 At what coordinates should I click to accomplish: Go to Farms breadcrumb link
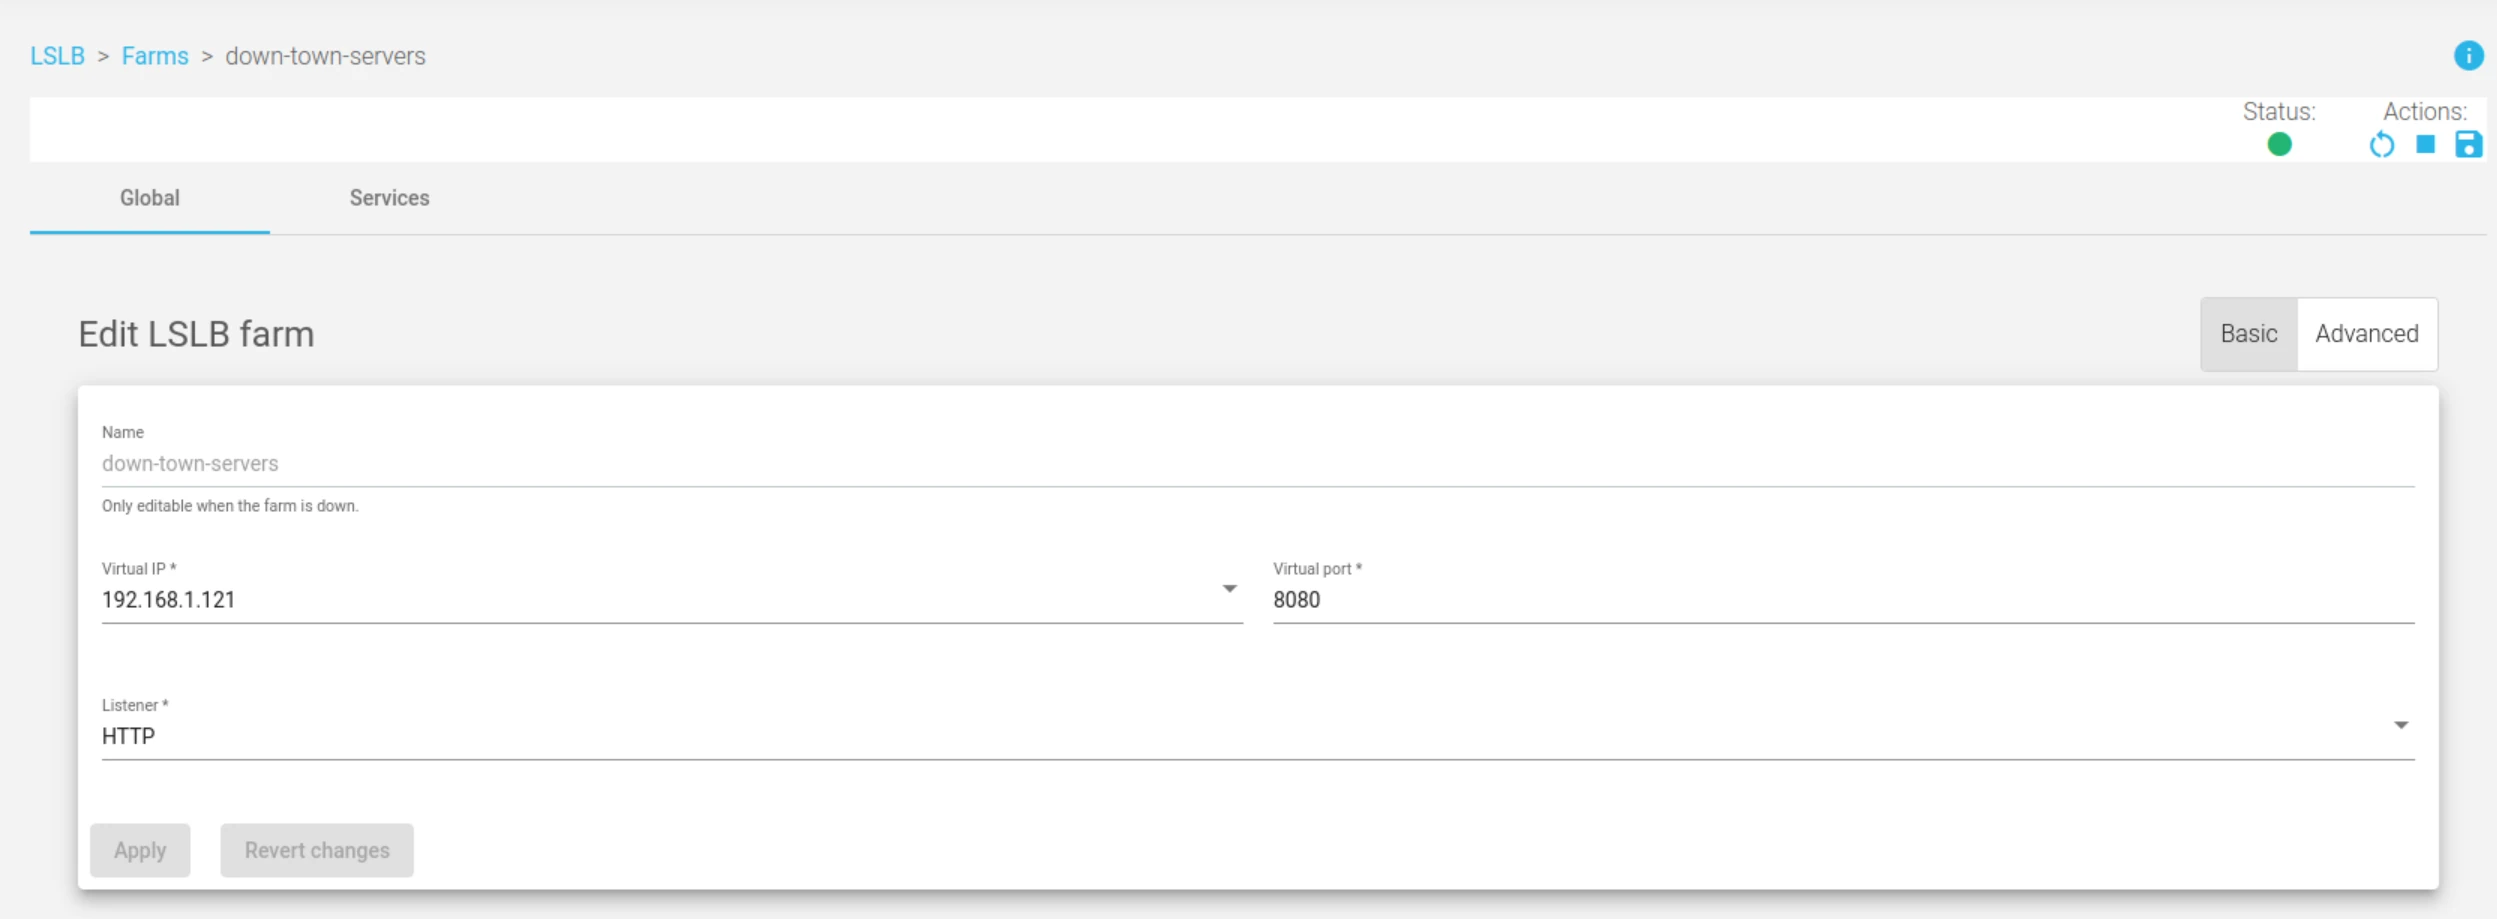155,56
